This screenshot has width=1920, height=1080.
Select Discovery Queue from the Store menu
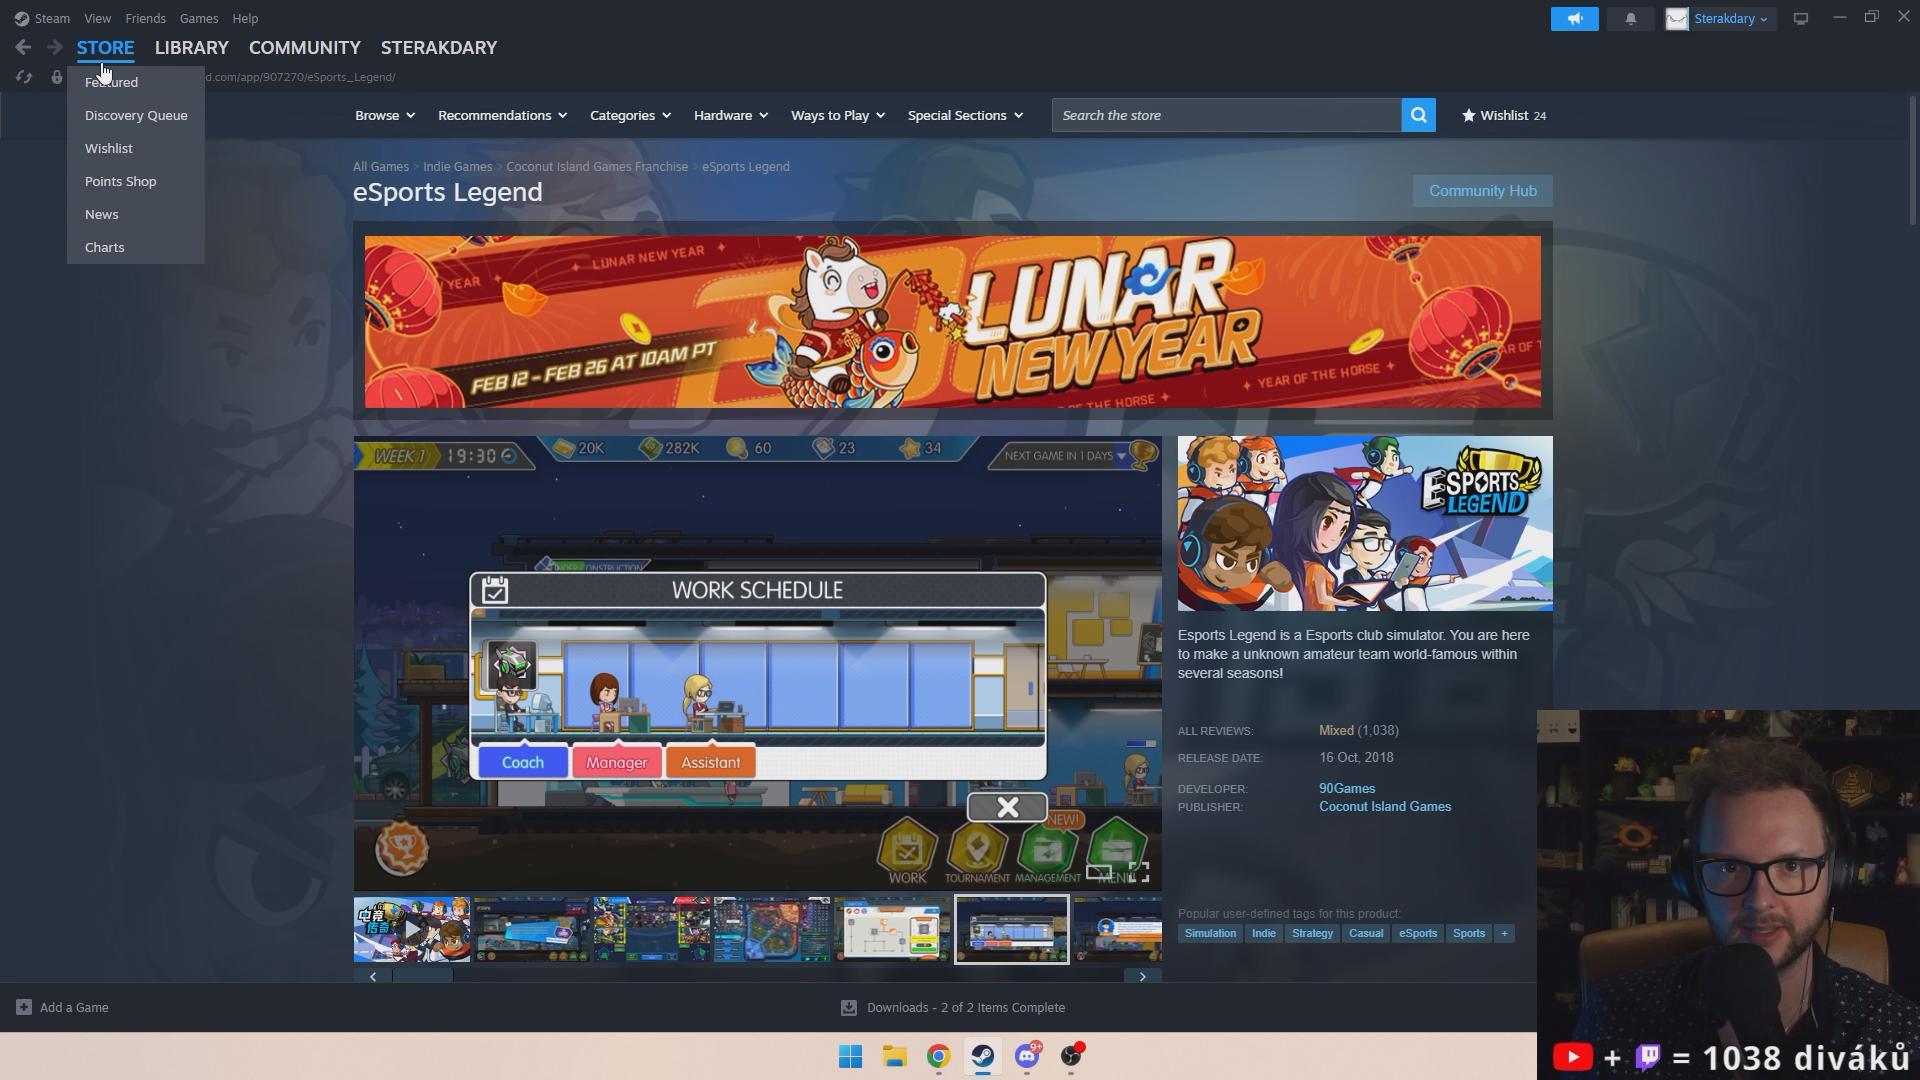click(136, 115)
